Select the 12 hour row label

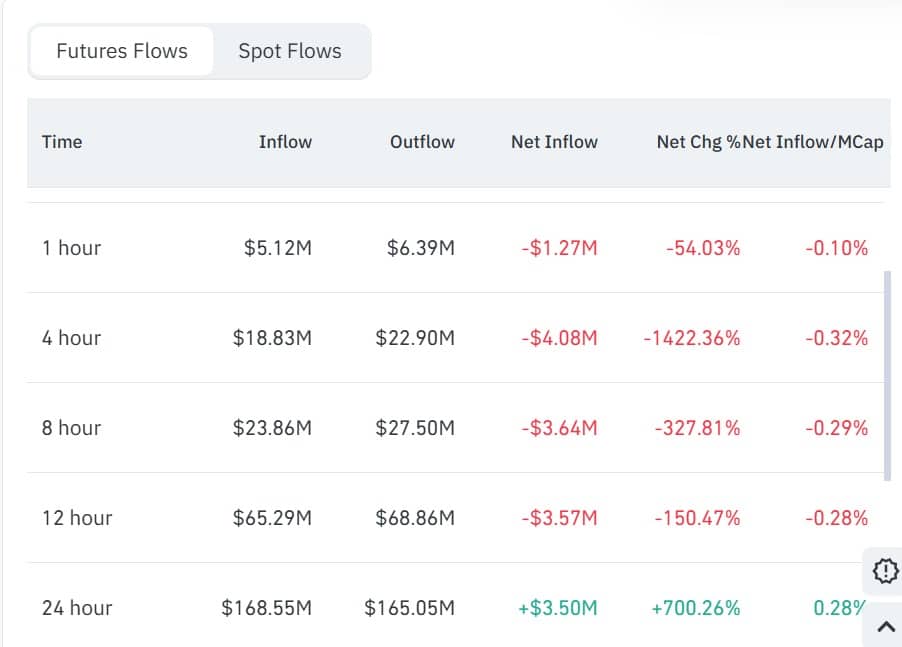77,518
